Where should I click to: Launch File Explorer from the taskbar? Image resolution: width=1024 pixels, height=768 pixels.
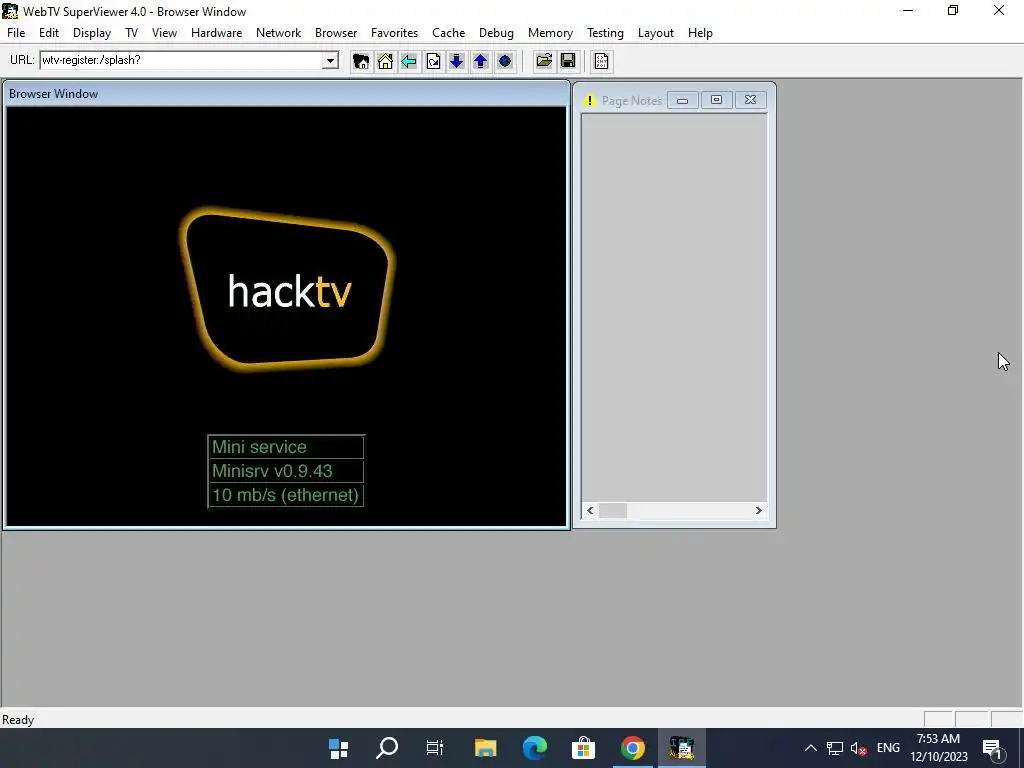(485, 748)
